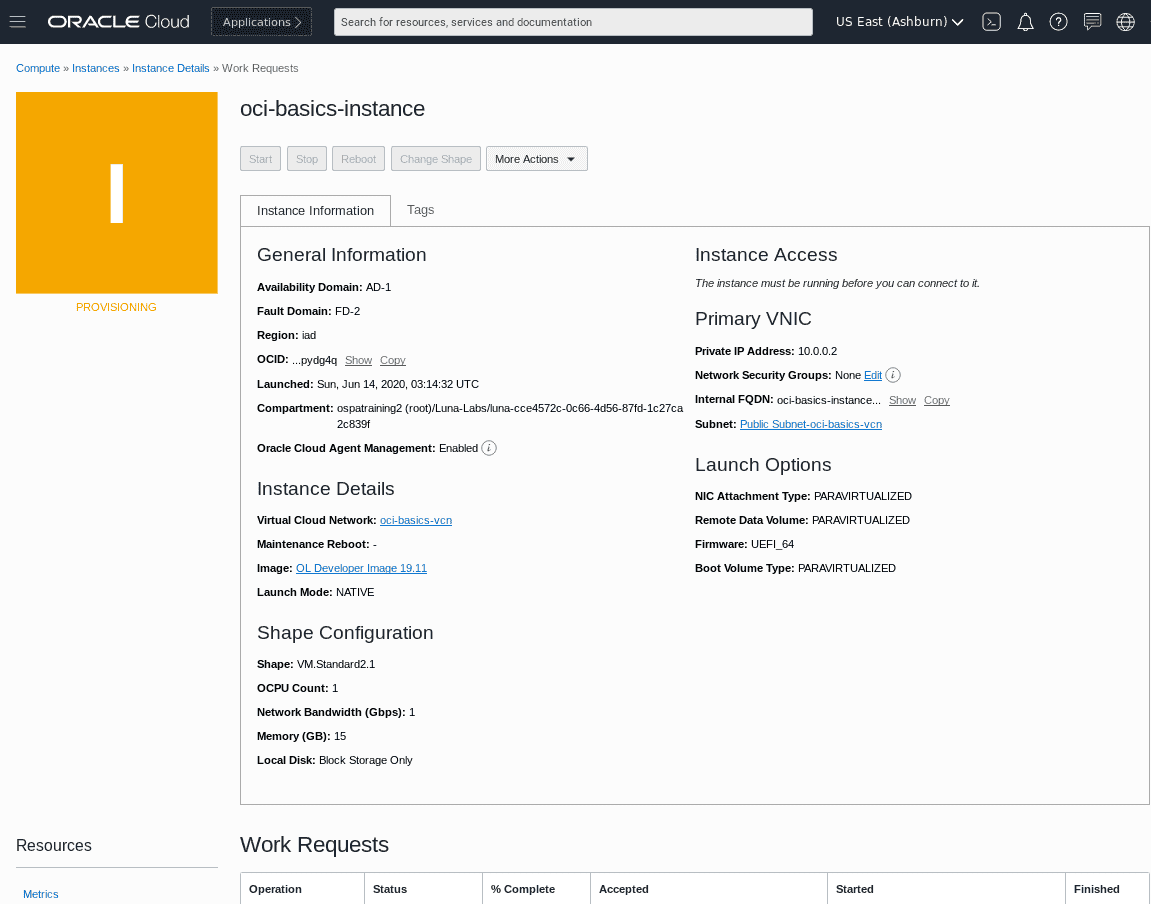Open the feedback chat icon

tap(1091, 21)
